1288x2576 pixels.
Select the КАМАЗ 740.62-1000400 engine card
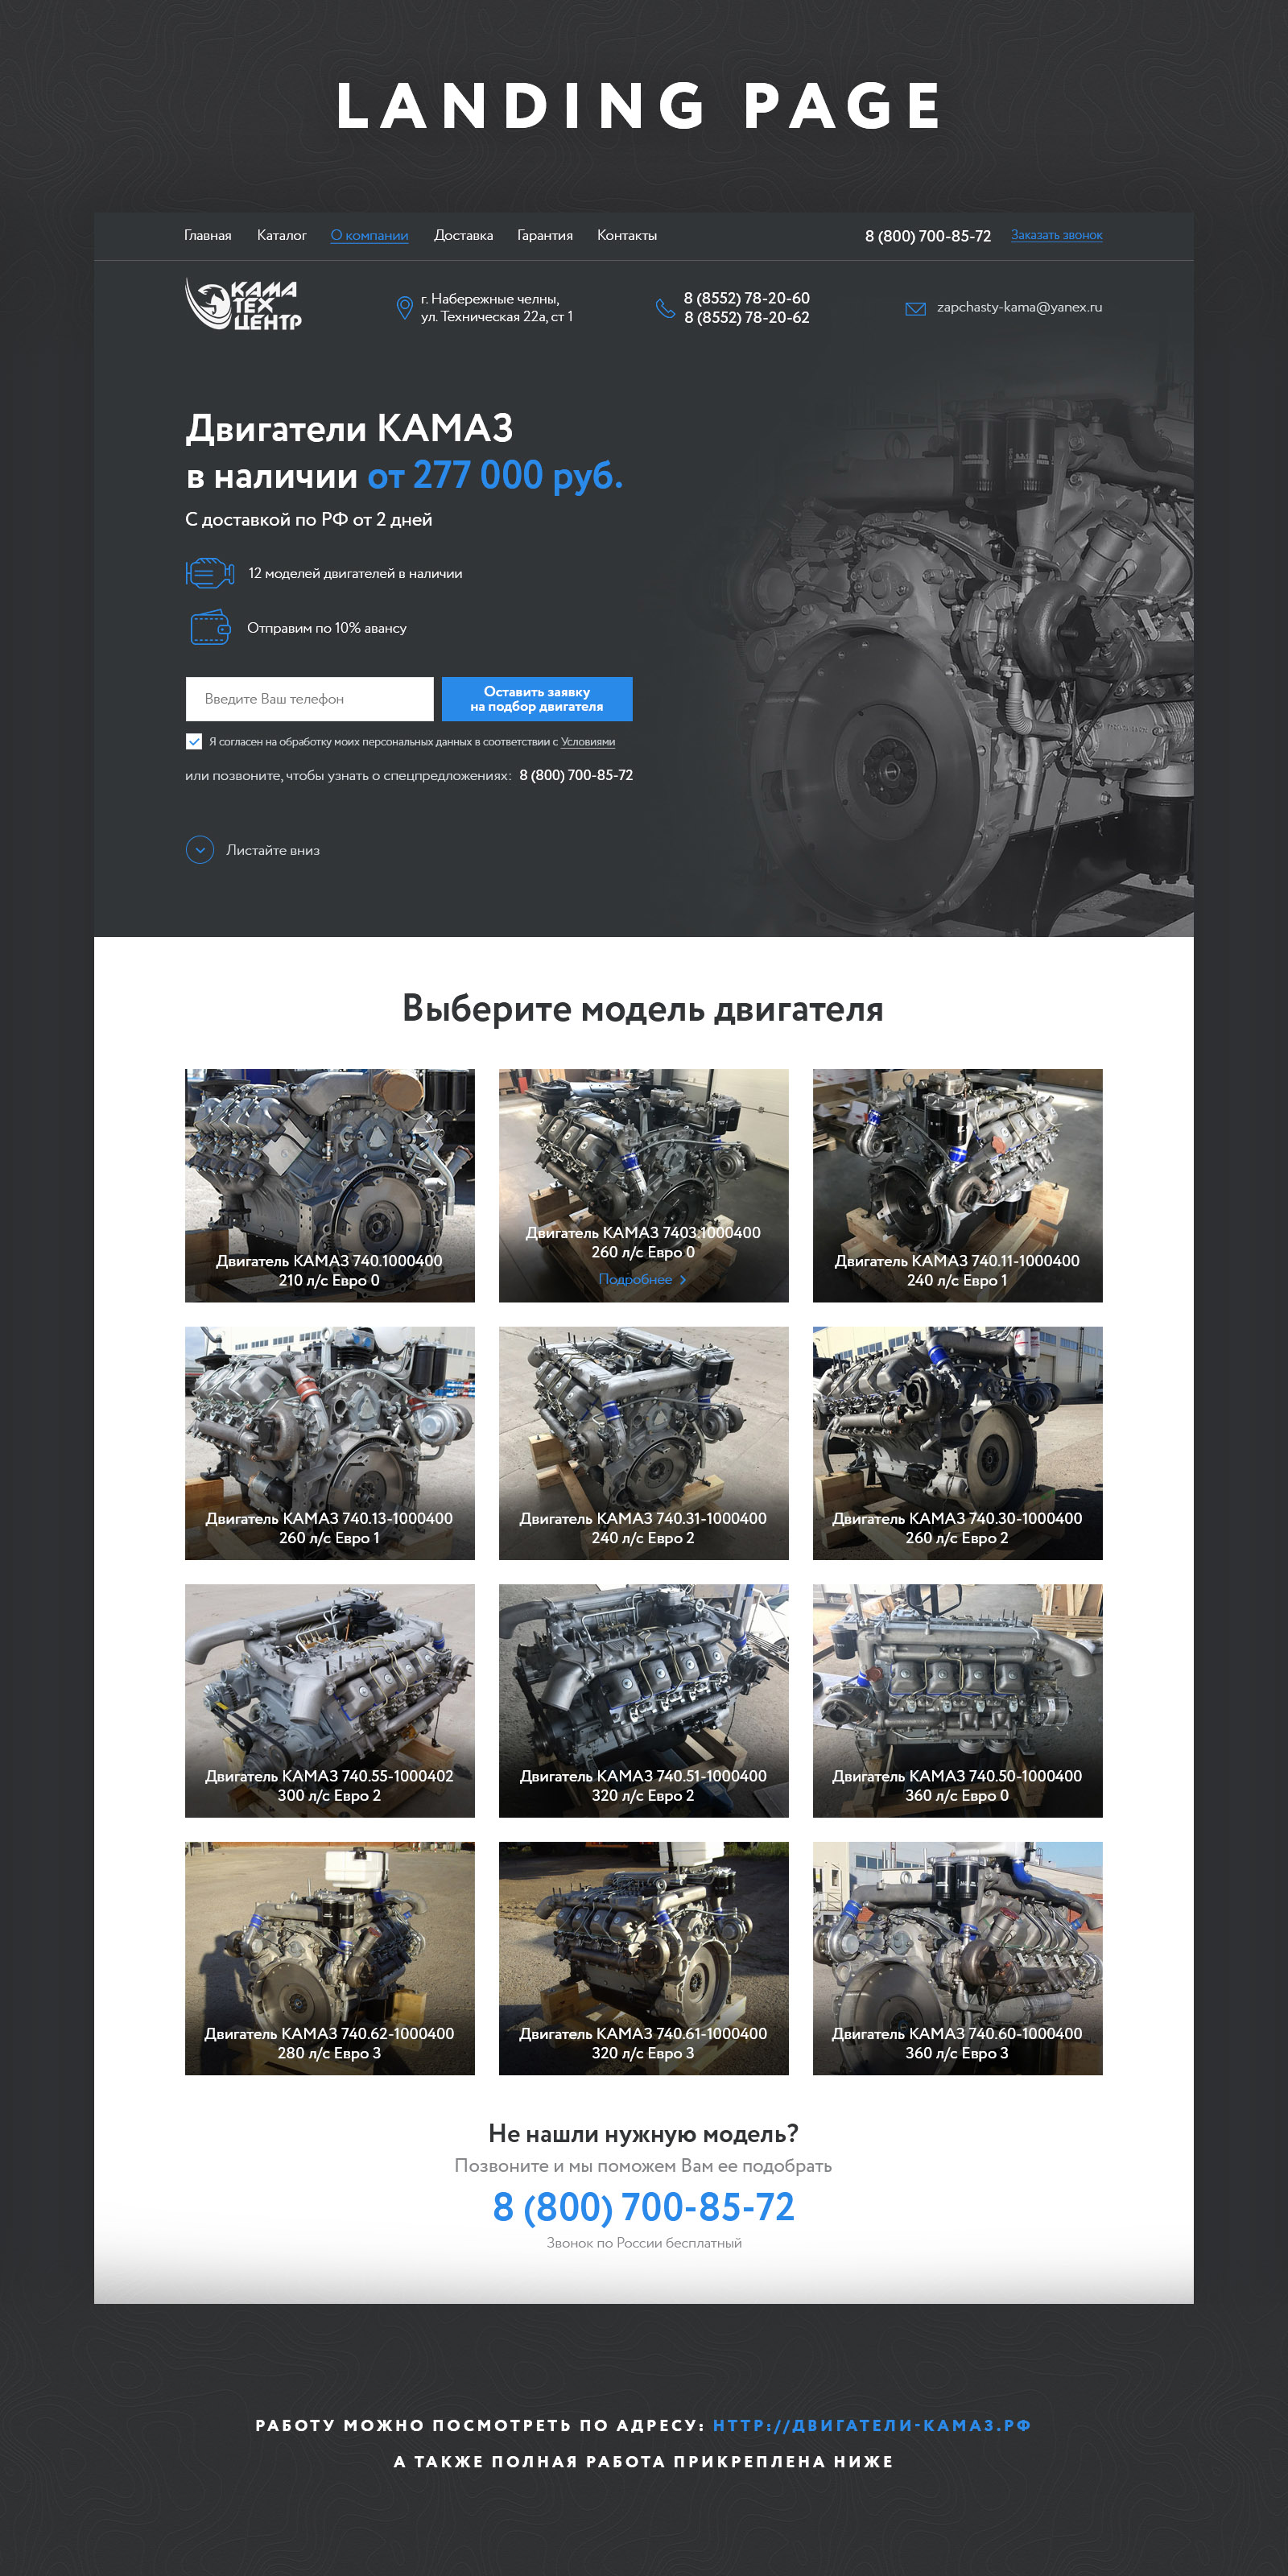(330, 1959)
